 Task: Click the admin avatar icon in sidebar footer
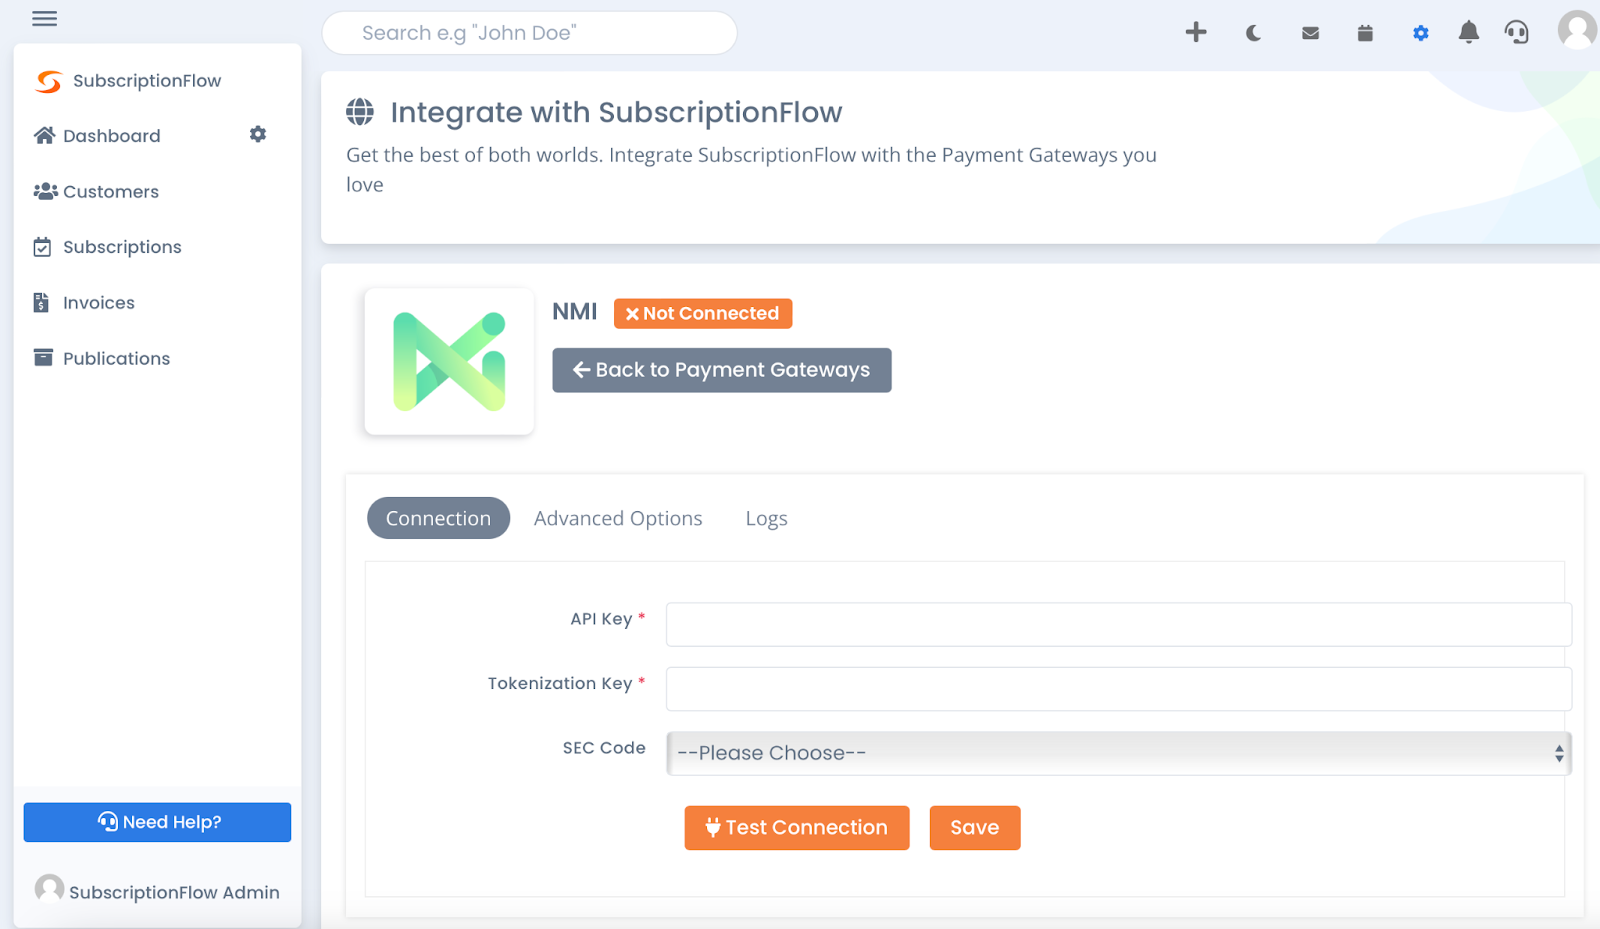click(x=49, y=888)
